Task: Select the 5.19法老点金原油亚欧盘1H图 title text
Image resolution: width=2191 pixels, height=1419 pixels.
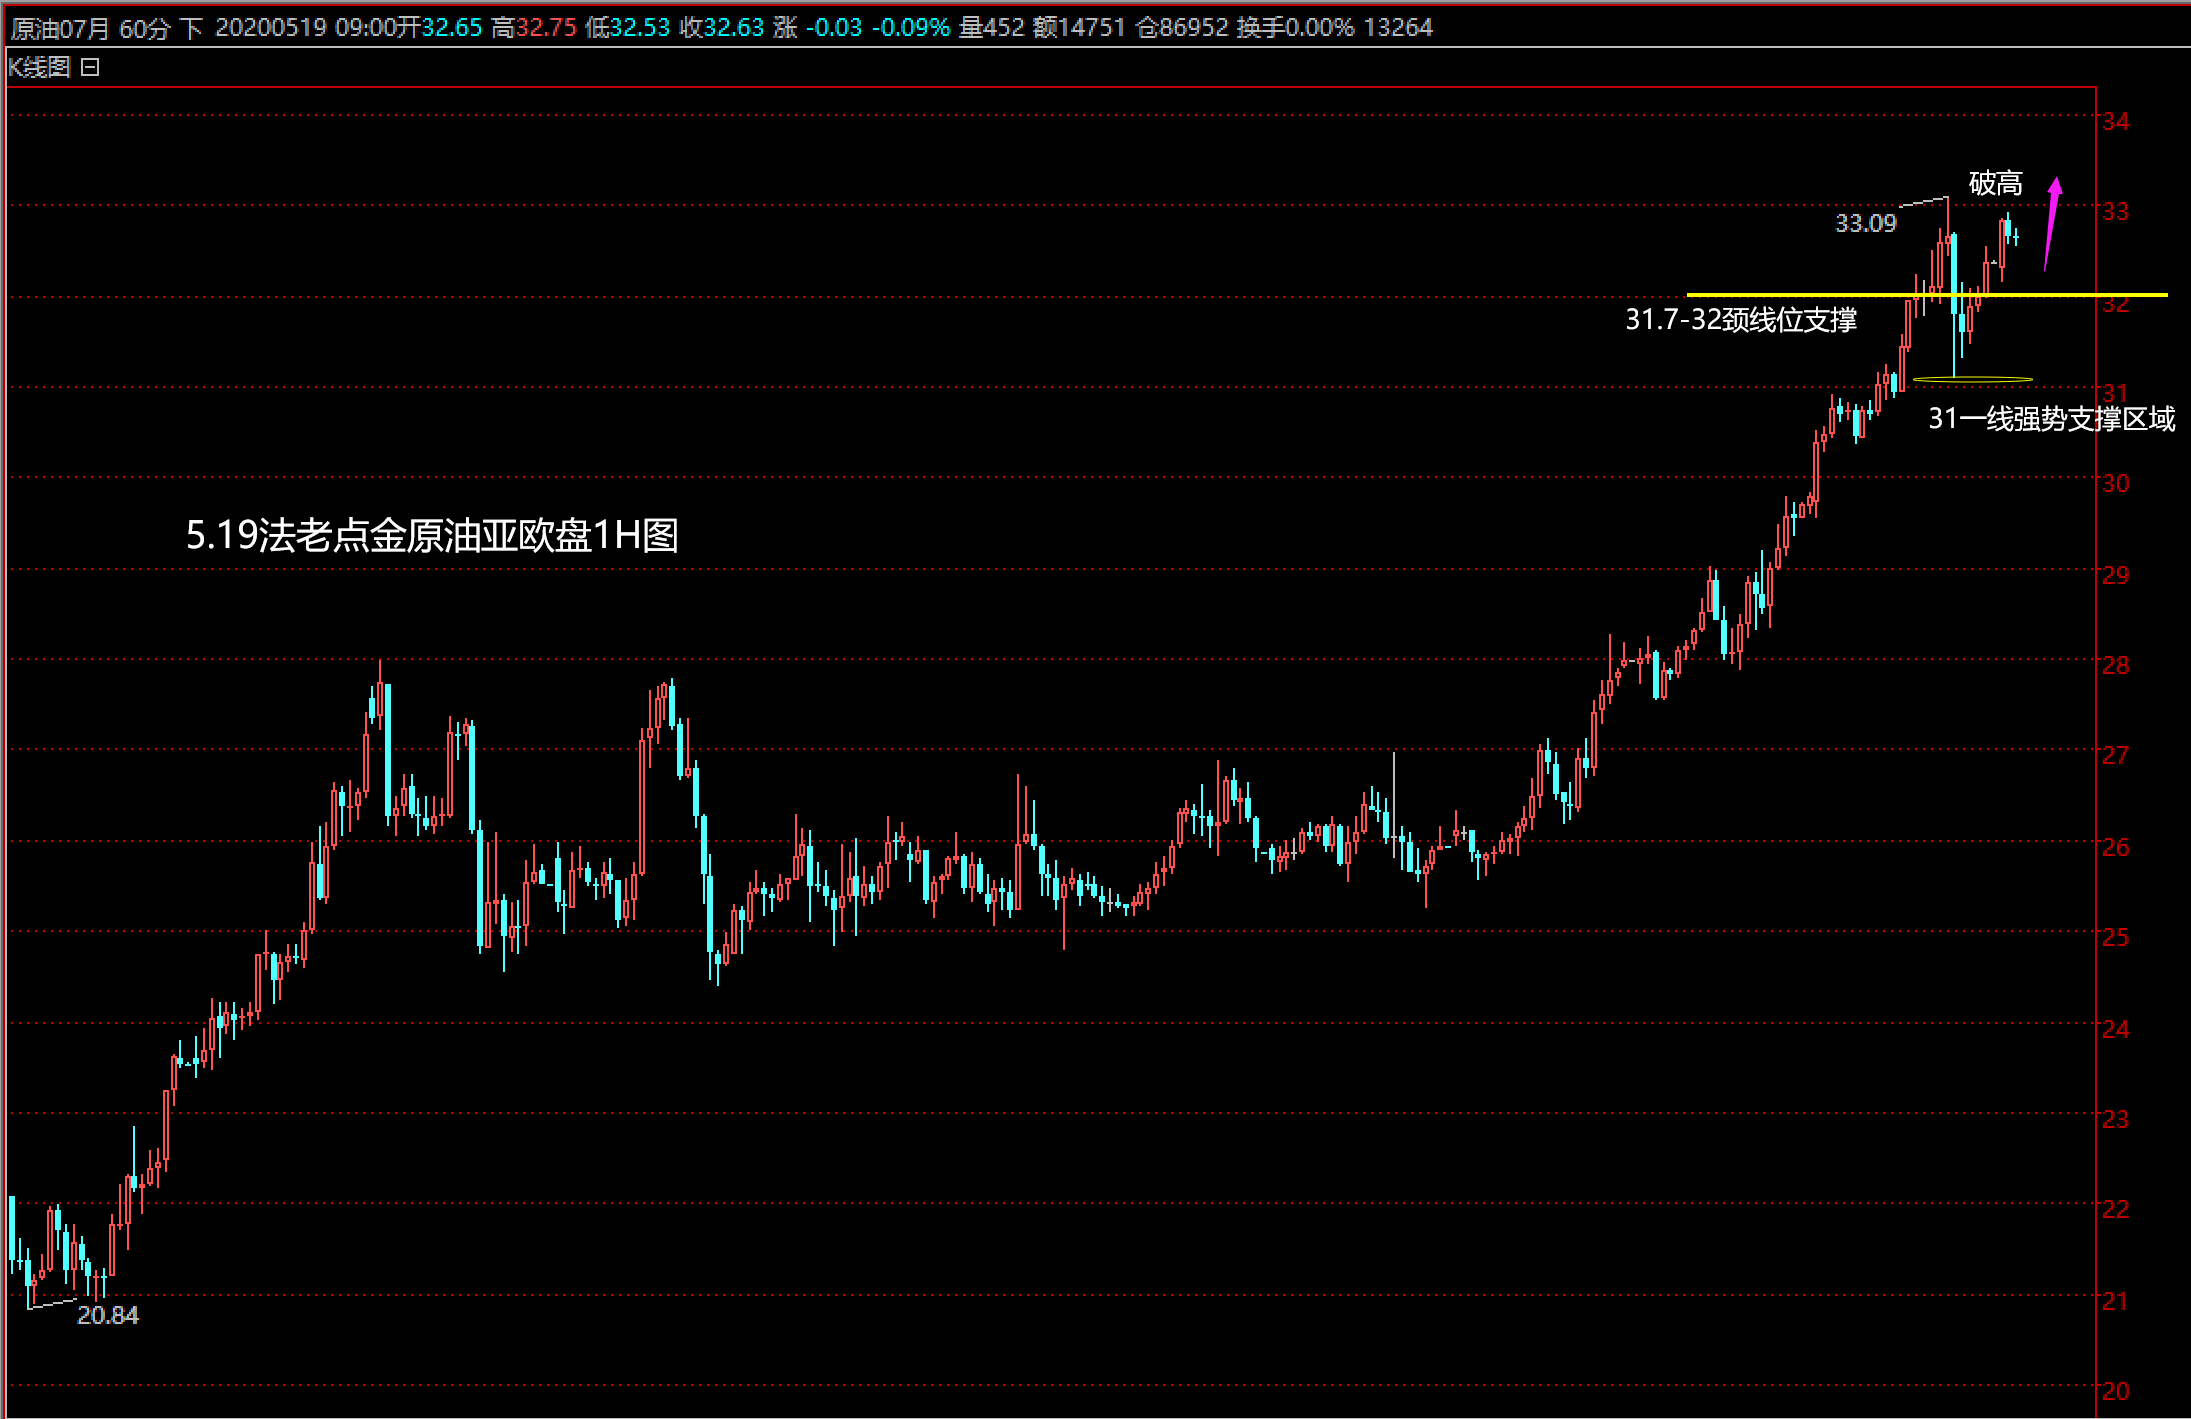Action: [x=432, y=535]
